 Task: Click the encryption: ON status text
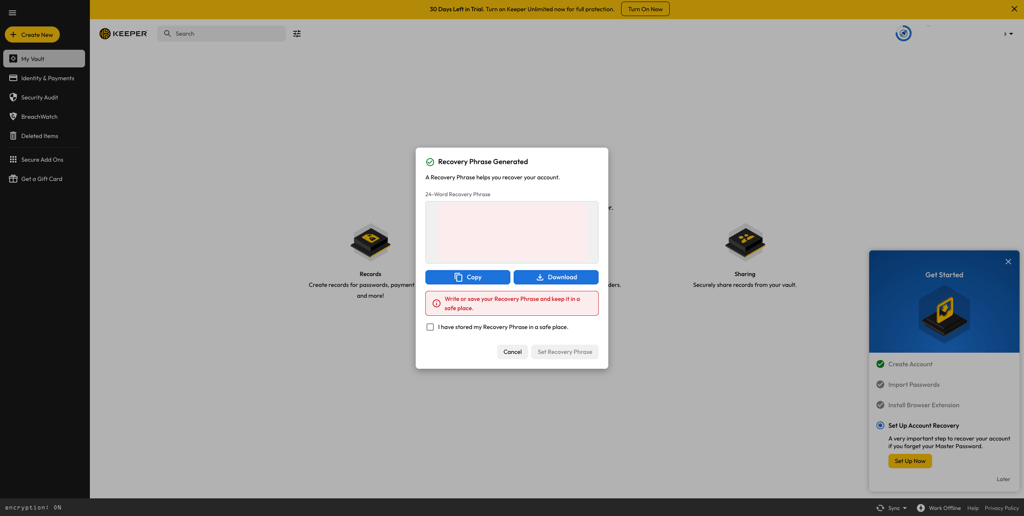click(33, 508)
